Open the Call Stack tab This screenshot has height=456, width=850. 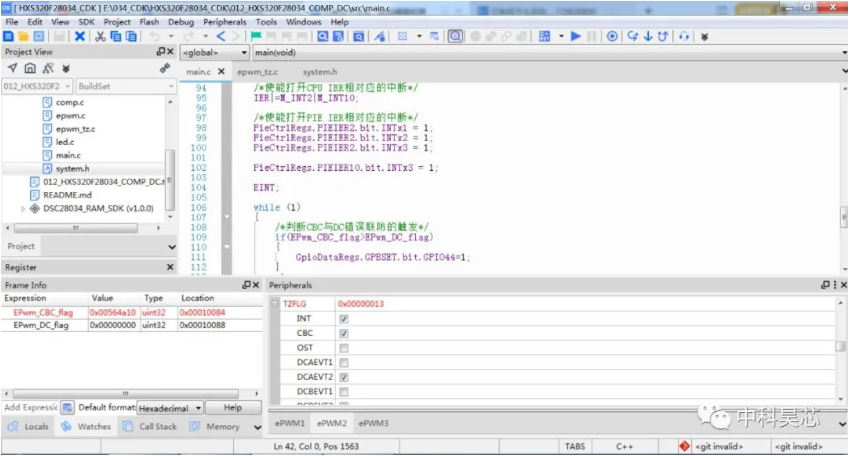(150, 427)
